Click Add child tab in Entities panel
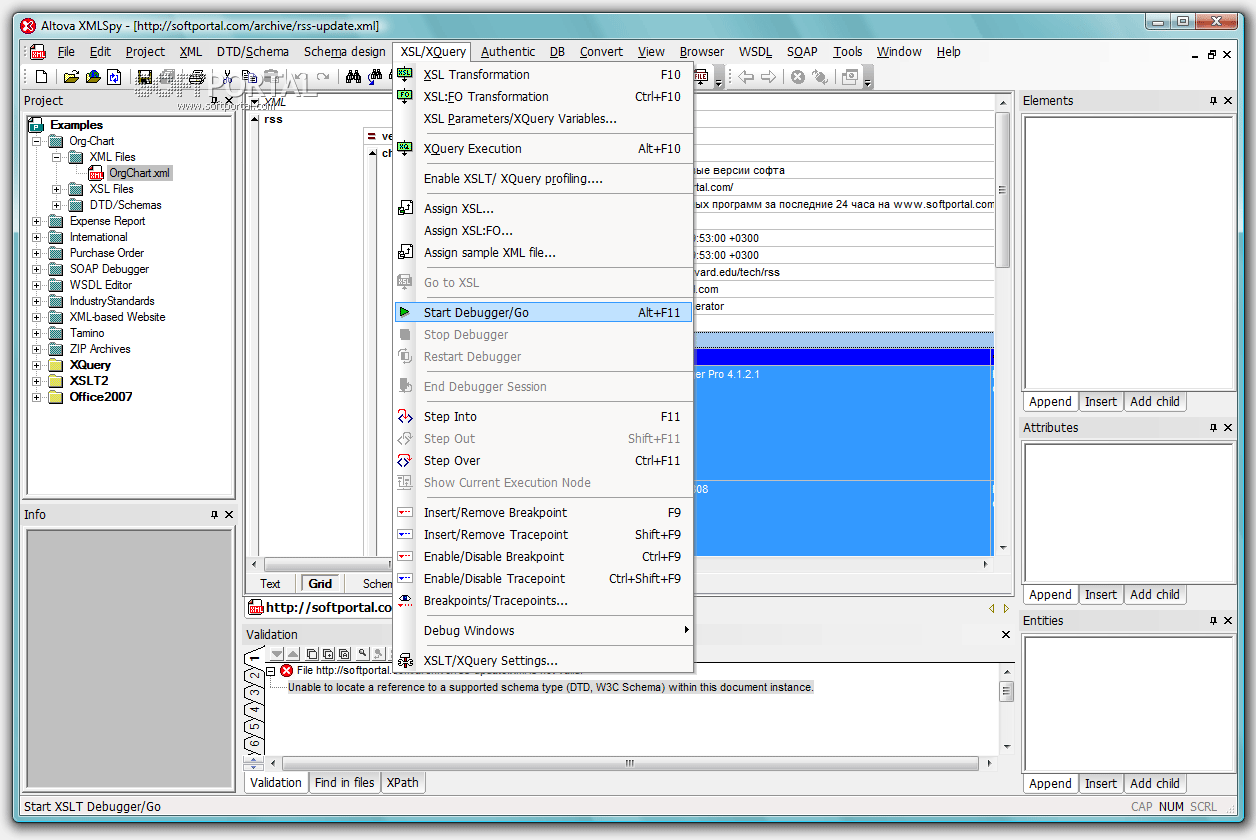 pos(1155,784)
